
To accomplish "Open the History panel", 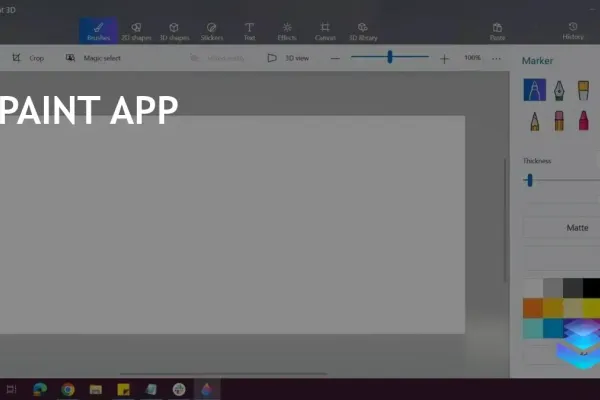I will tap(573, 31).
